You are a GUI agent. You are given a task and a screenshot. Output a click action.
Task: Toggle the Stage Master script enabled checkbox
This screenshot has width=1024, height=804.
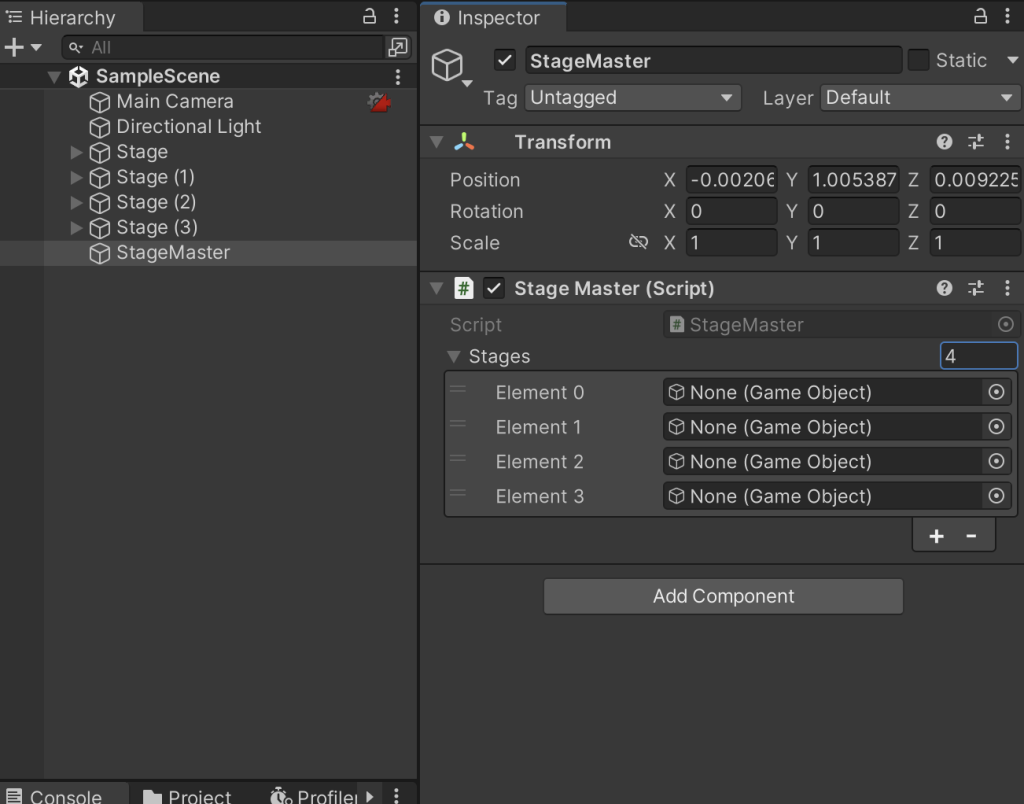point(494,288)
